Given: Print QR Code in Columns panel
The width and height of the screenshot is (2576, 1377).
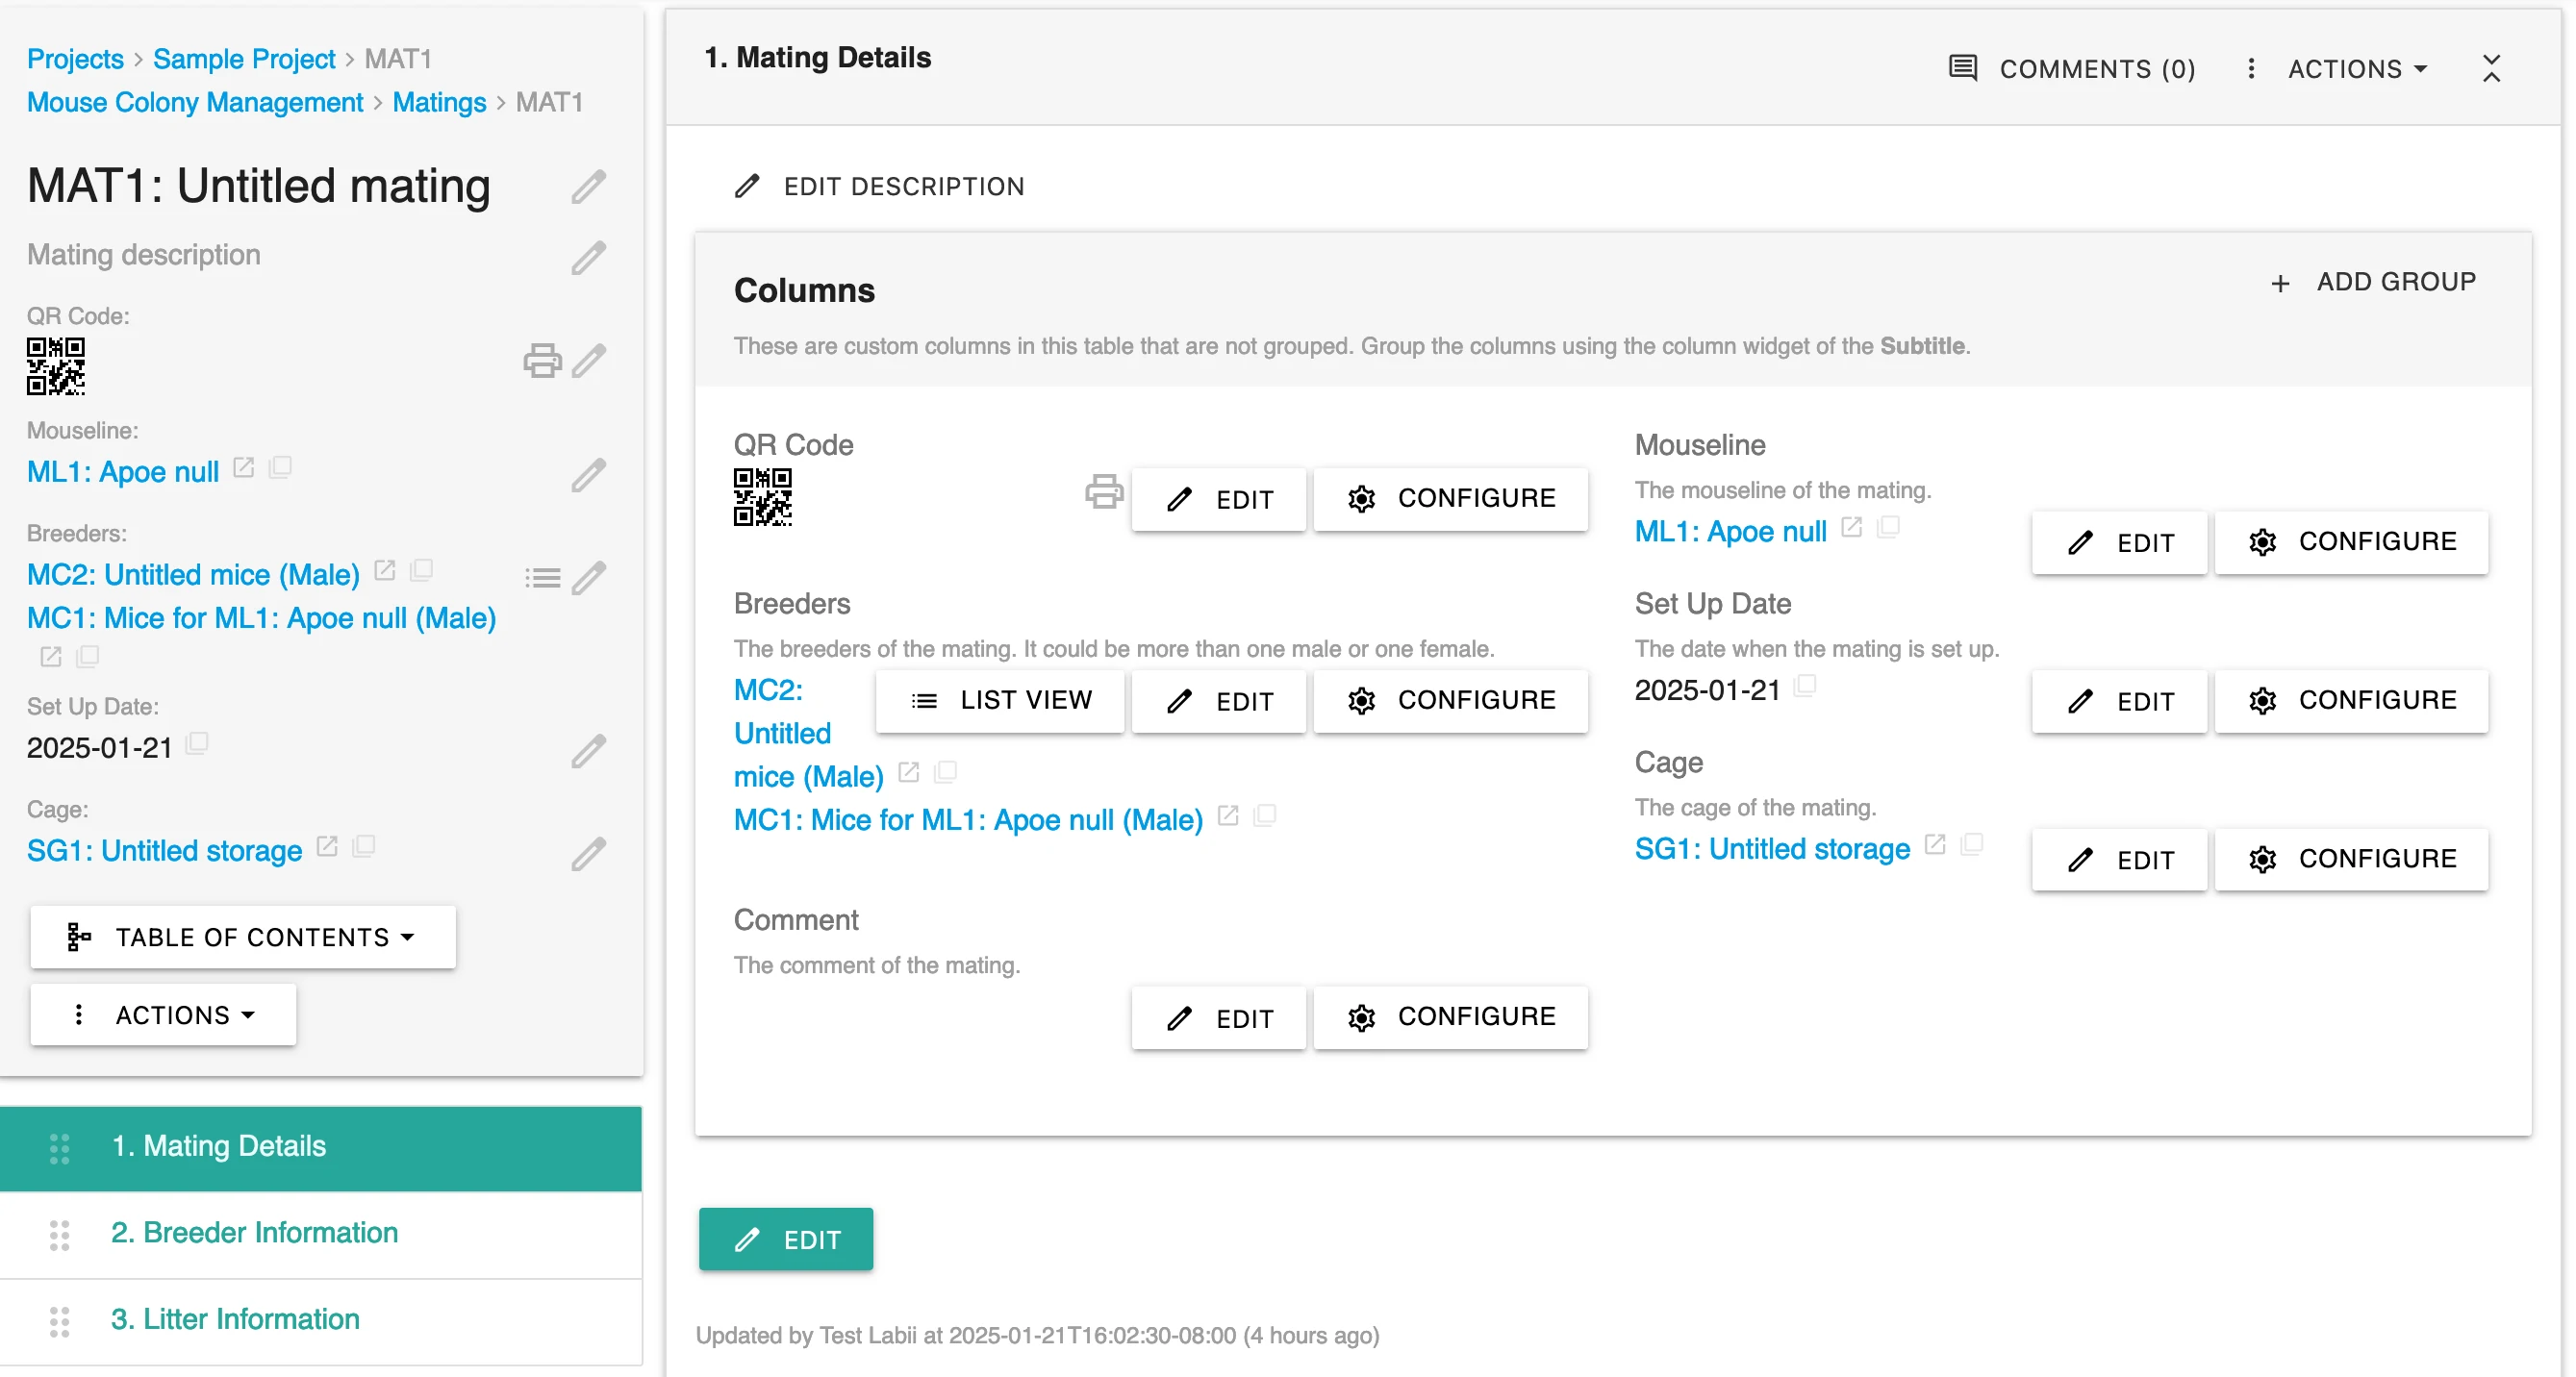Looking at the screenshot, I should pyautogui.click(x=1104, y=492).
